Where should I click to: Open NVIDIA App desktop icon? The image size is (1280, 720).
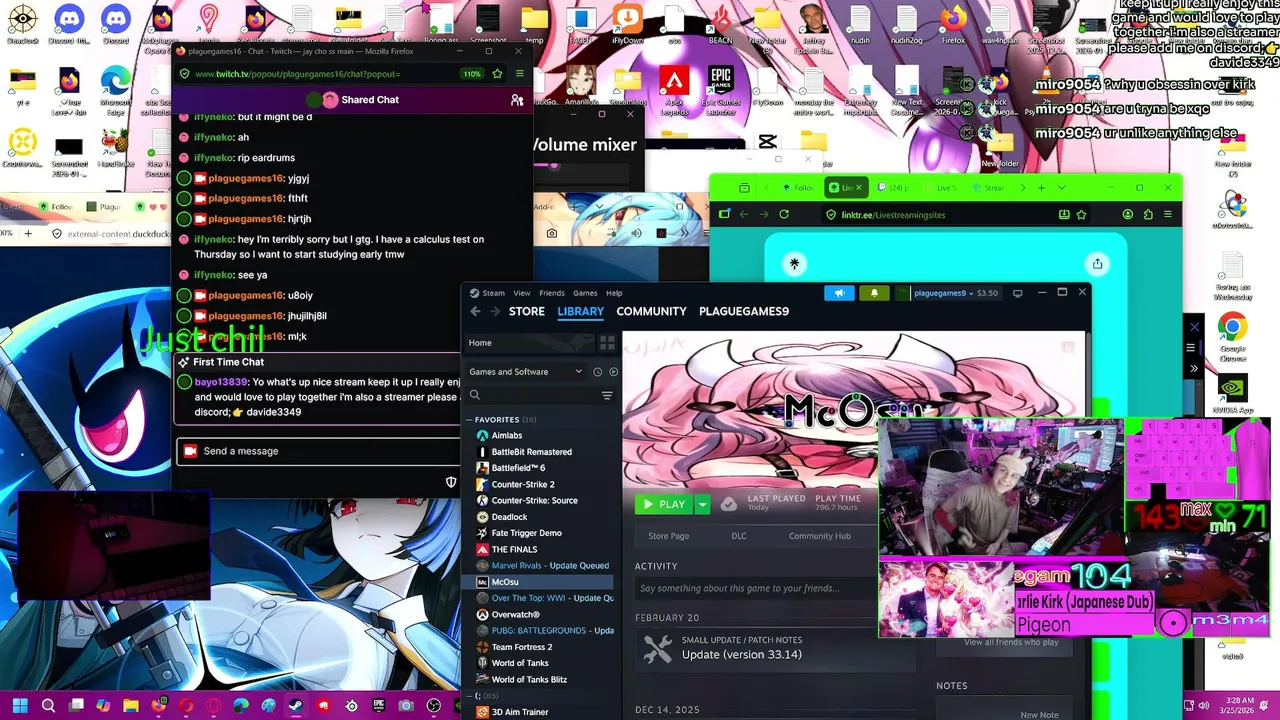(x=1232, y=393)
